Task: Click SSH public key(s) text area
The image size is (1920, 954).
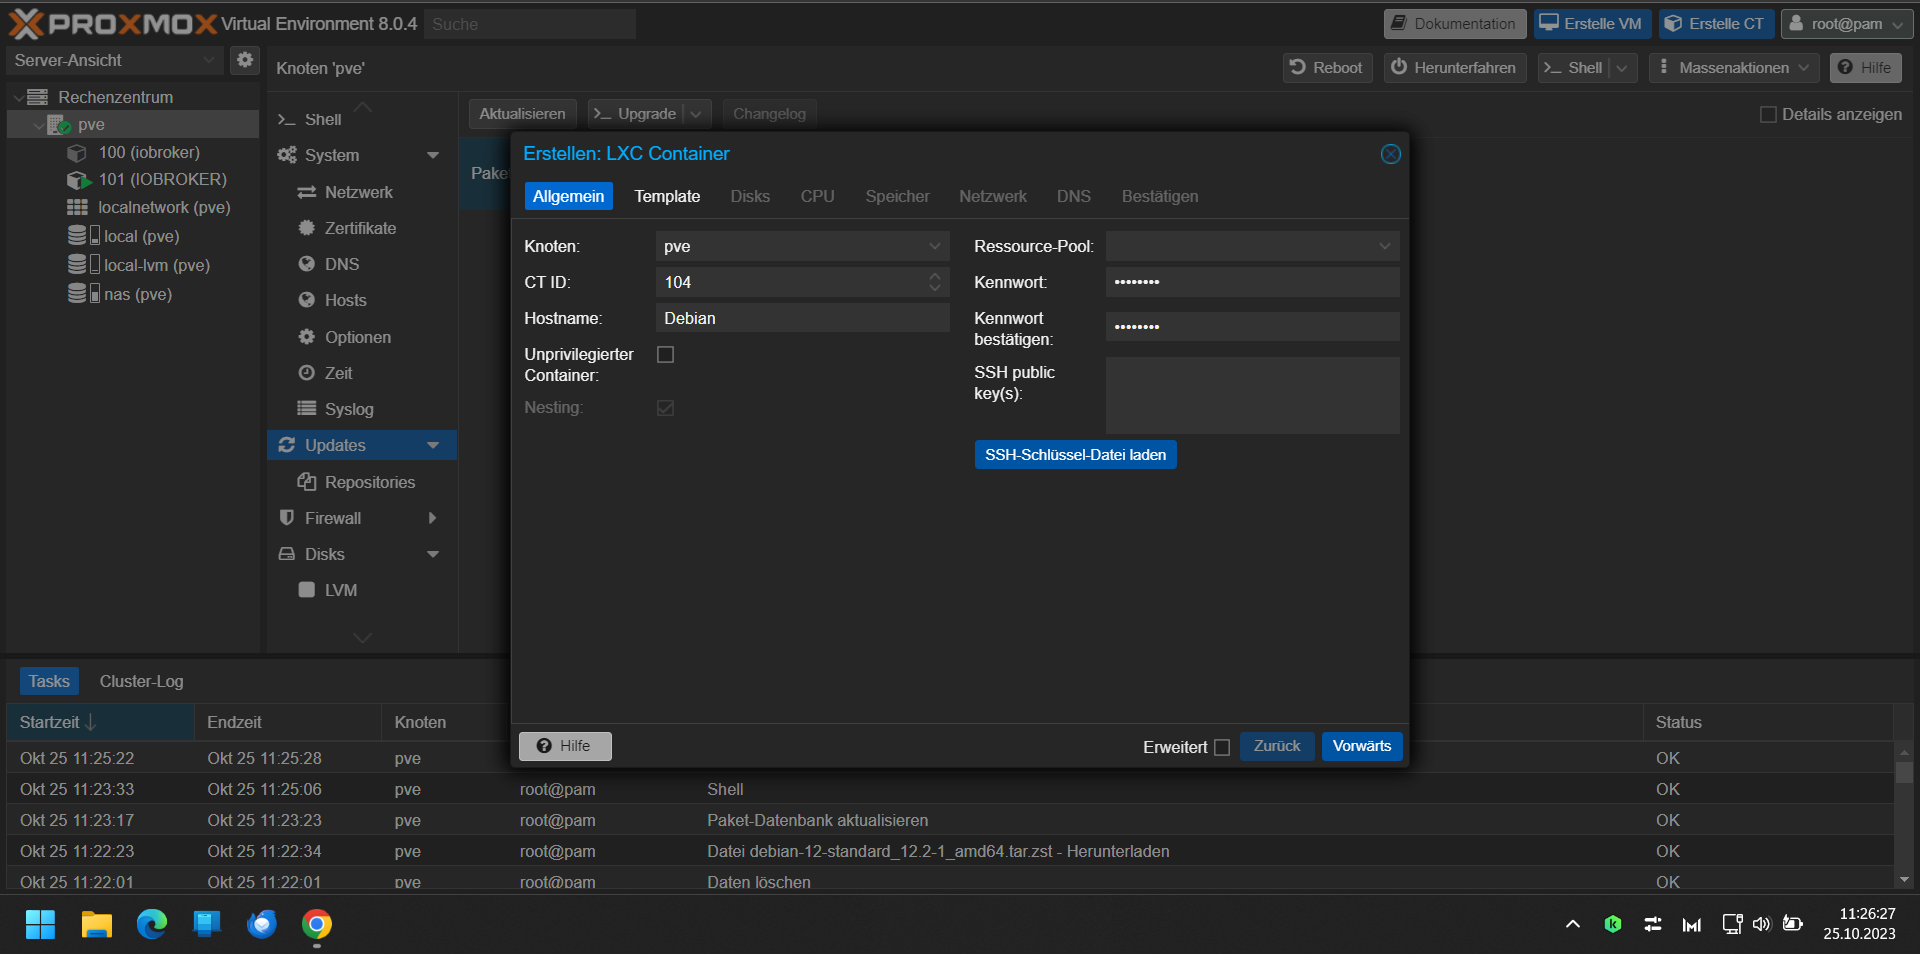Action: 1252,395
